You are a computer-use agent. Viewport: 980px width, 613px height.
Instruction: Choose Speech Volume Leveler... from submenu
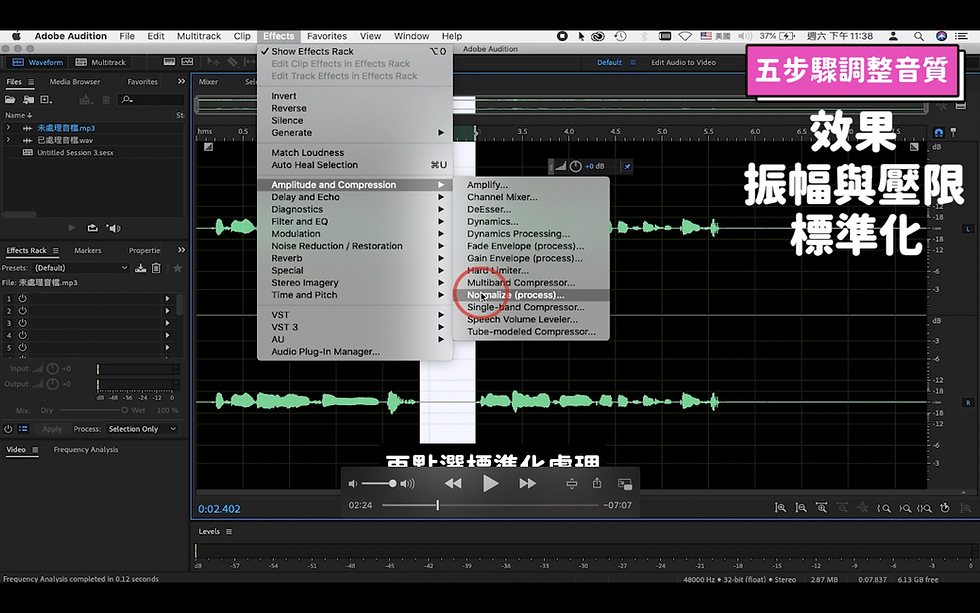531,319
